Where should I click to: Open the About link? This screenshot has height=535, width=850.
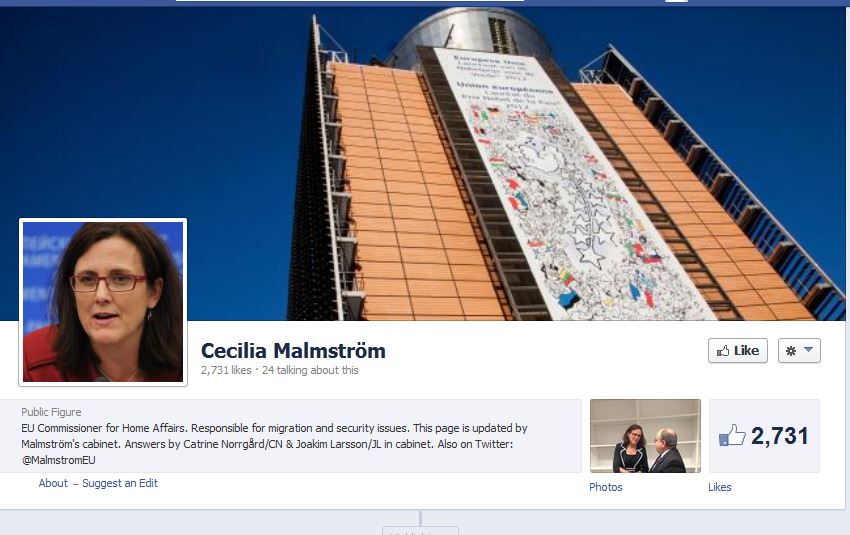[x=53, y=483]
